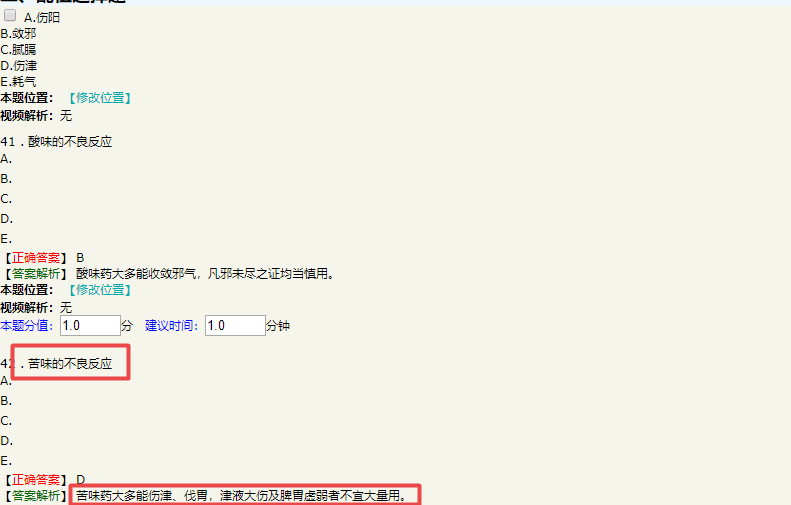
Task: Focus the 本题分值 score input field
Action: coord(90,326)
